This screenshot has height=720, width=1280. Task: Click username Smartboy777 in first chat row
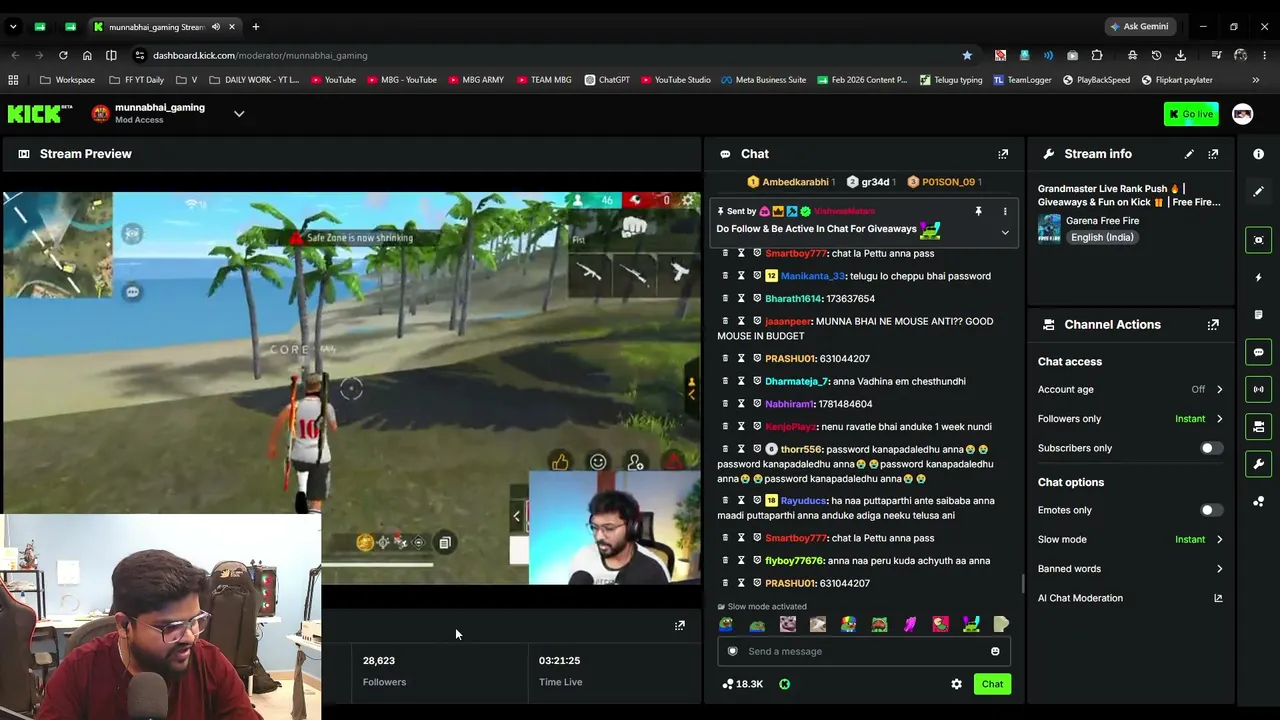pyautogui.click(x=796, y=254)
